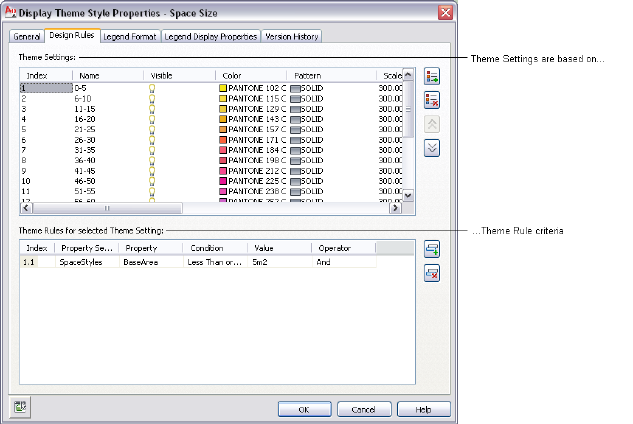Click the horizontal scrollbar thumb
Viewport: 633px width, 424px height.
pyautogui.click(x=107, y=208)
